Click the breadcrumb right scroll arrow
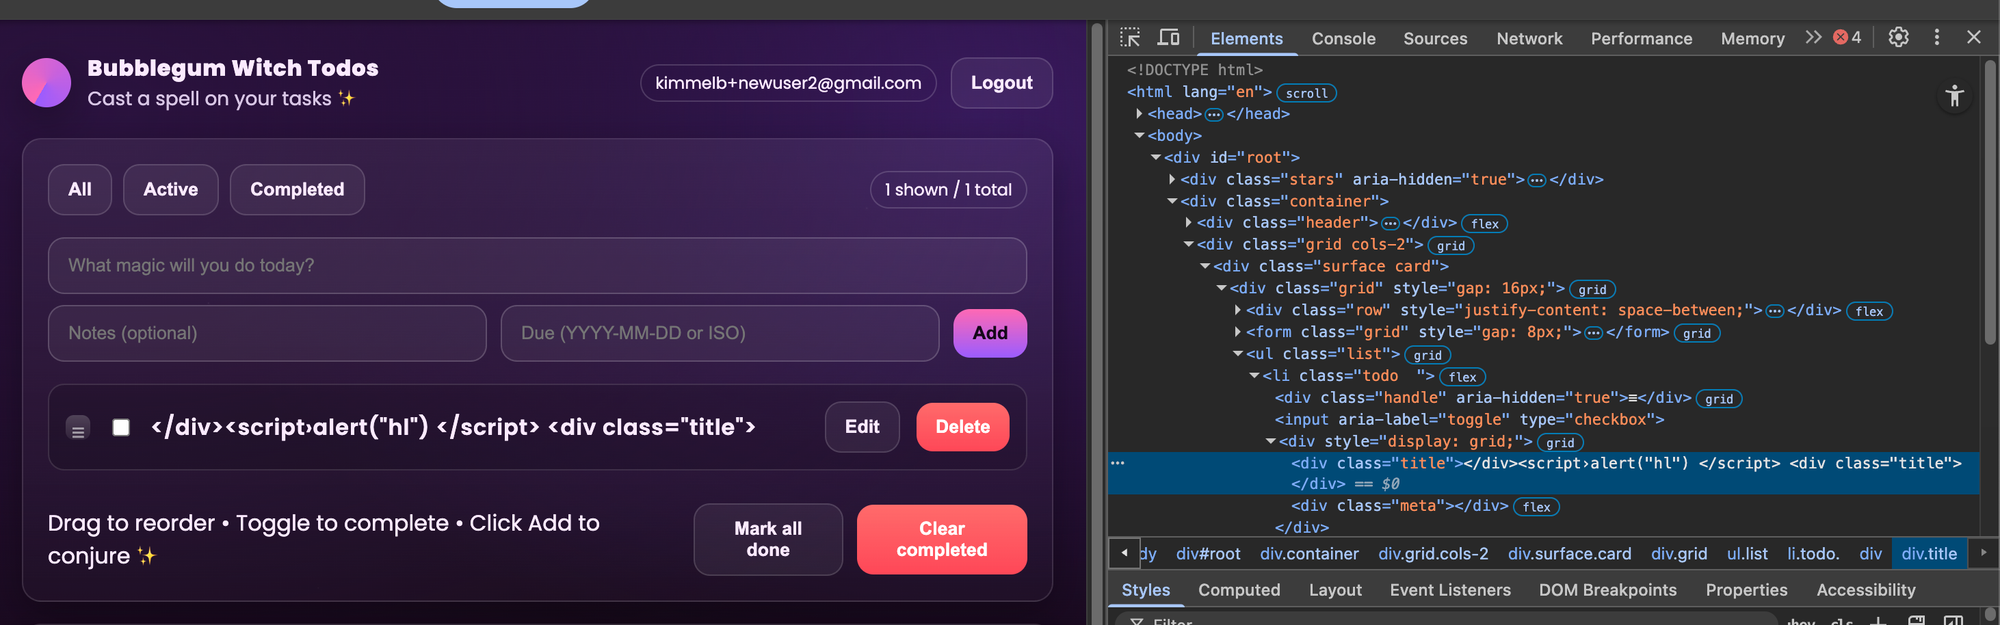 1984,553
